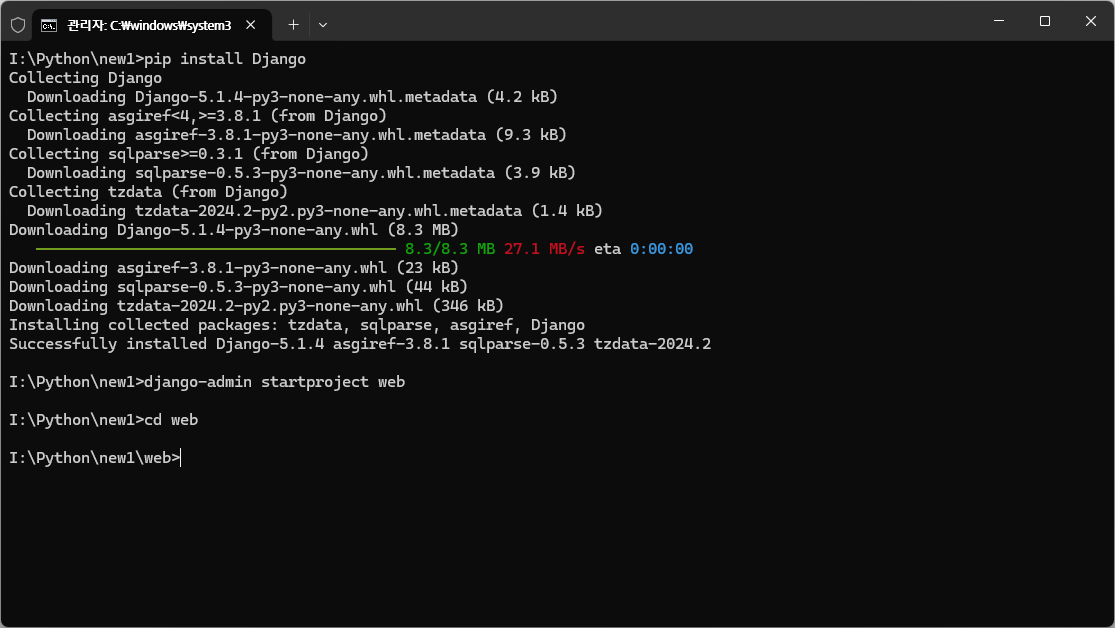The height and width of the screenshot is (628, 1115).
Task: Click 'Collecting tzdata (from Django)' line
Action: [x=148, y=192]
